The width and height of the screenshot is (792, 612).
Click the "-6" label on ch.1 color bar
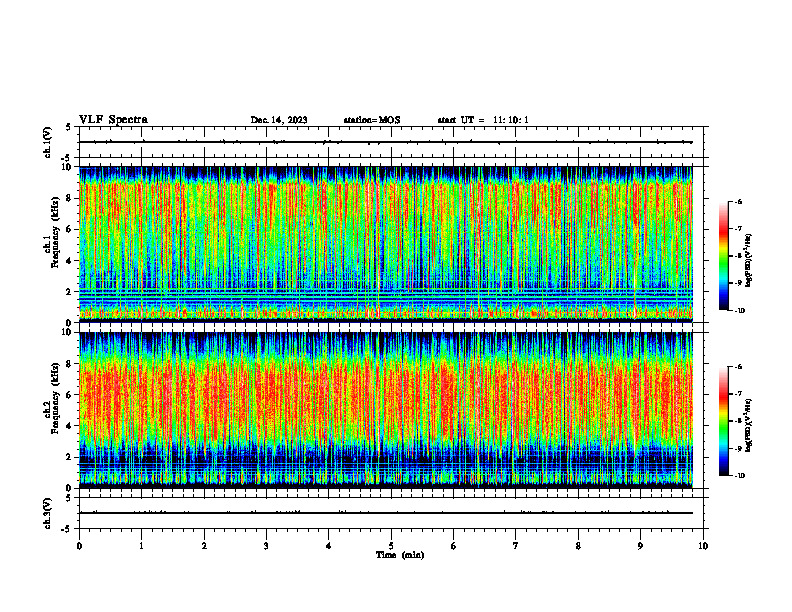point(738,202)
